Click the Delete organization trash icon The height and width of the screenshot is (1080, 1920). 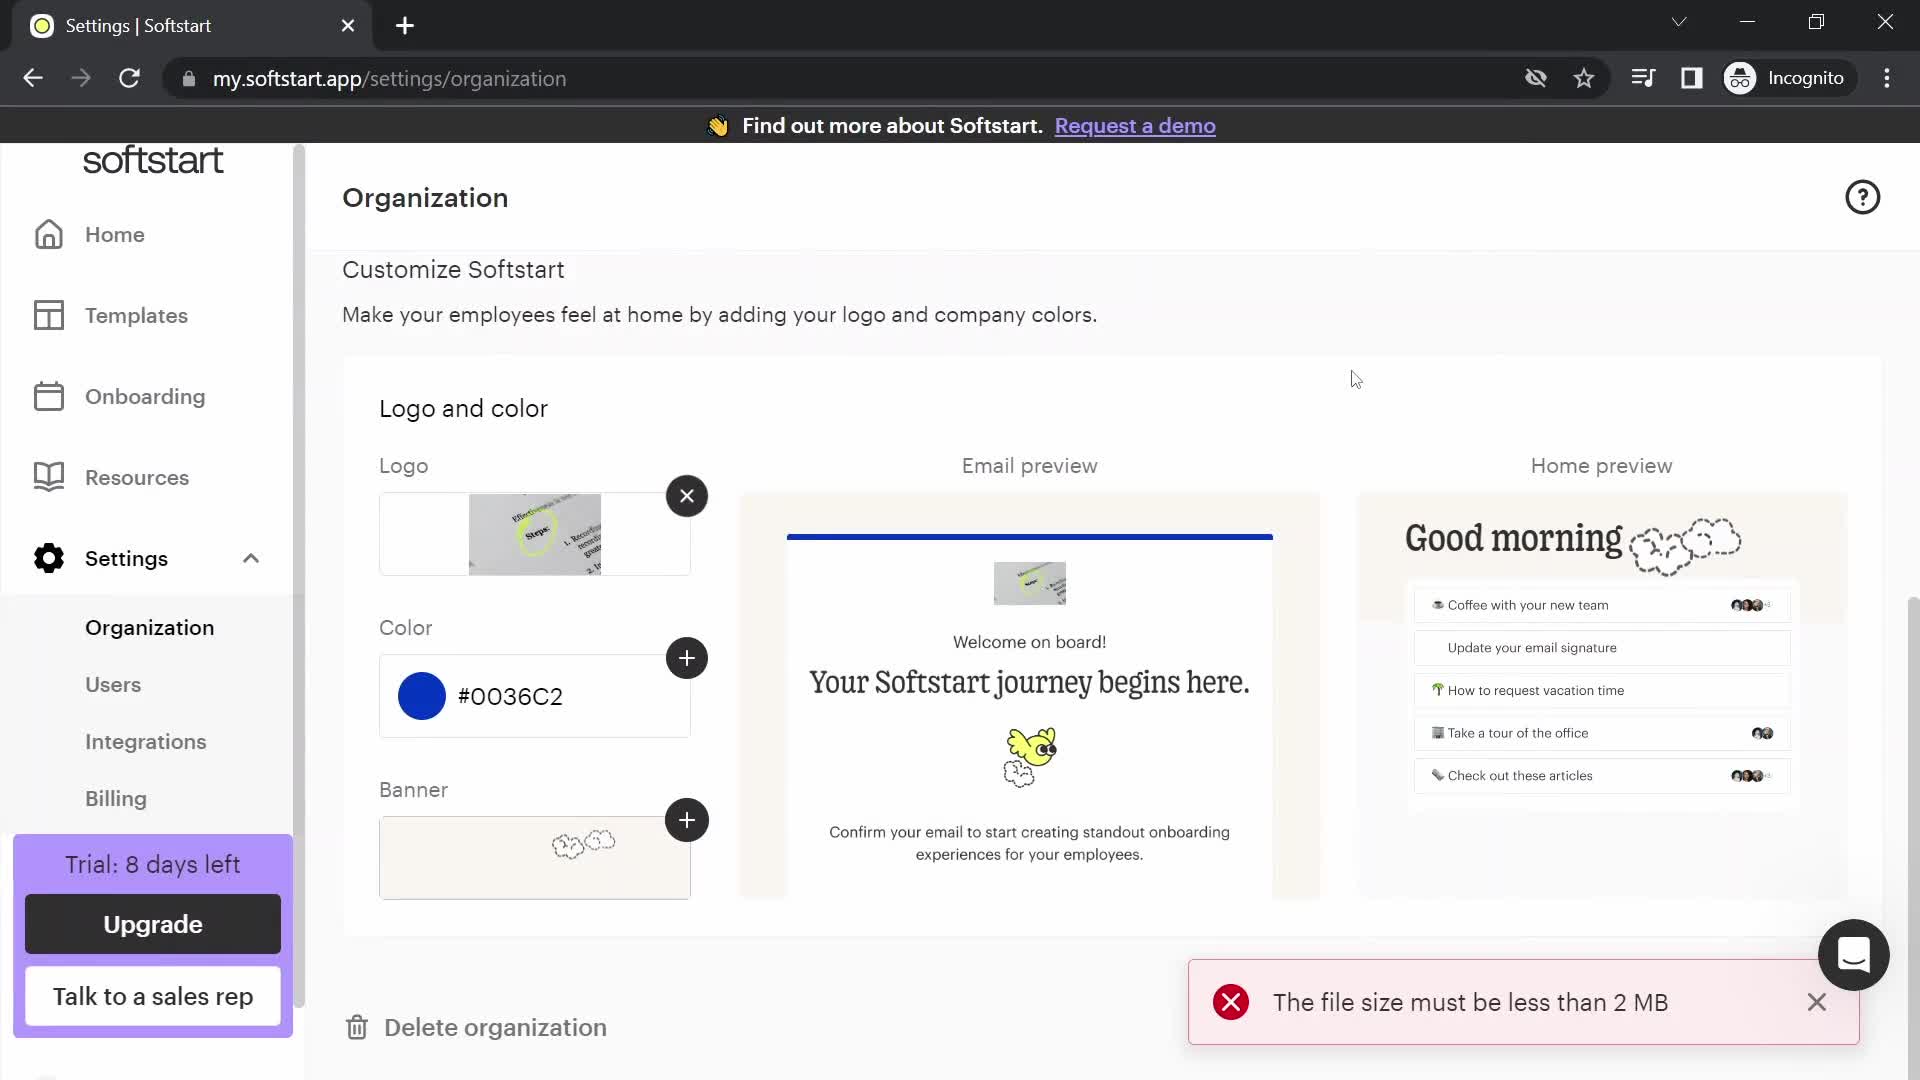356,1029
